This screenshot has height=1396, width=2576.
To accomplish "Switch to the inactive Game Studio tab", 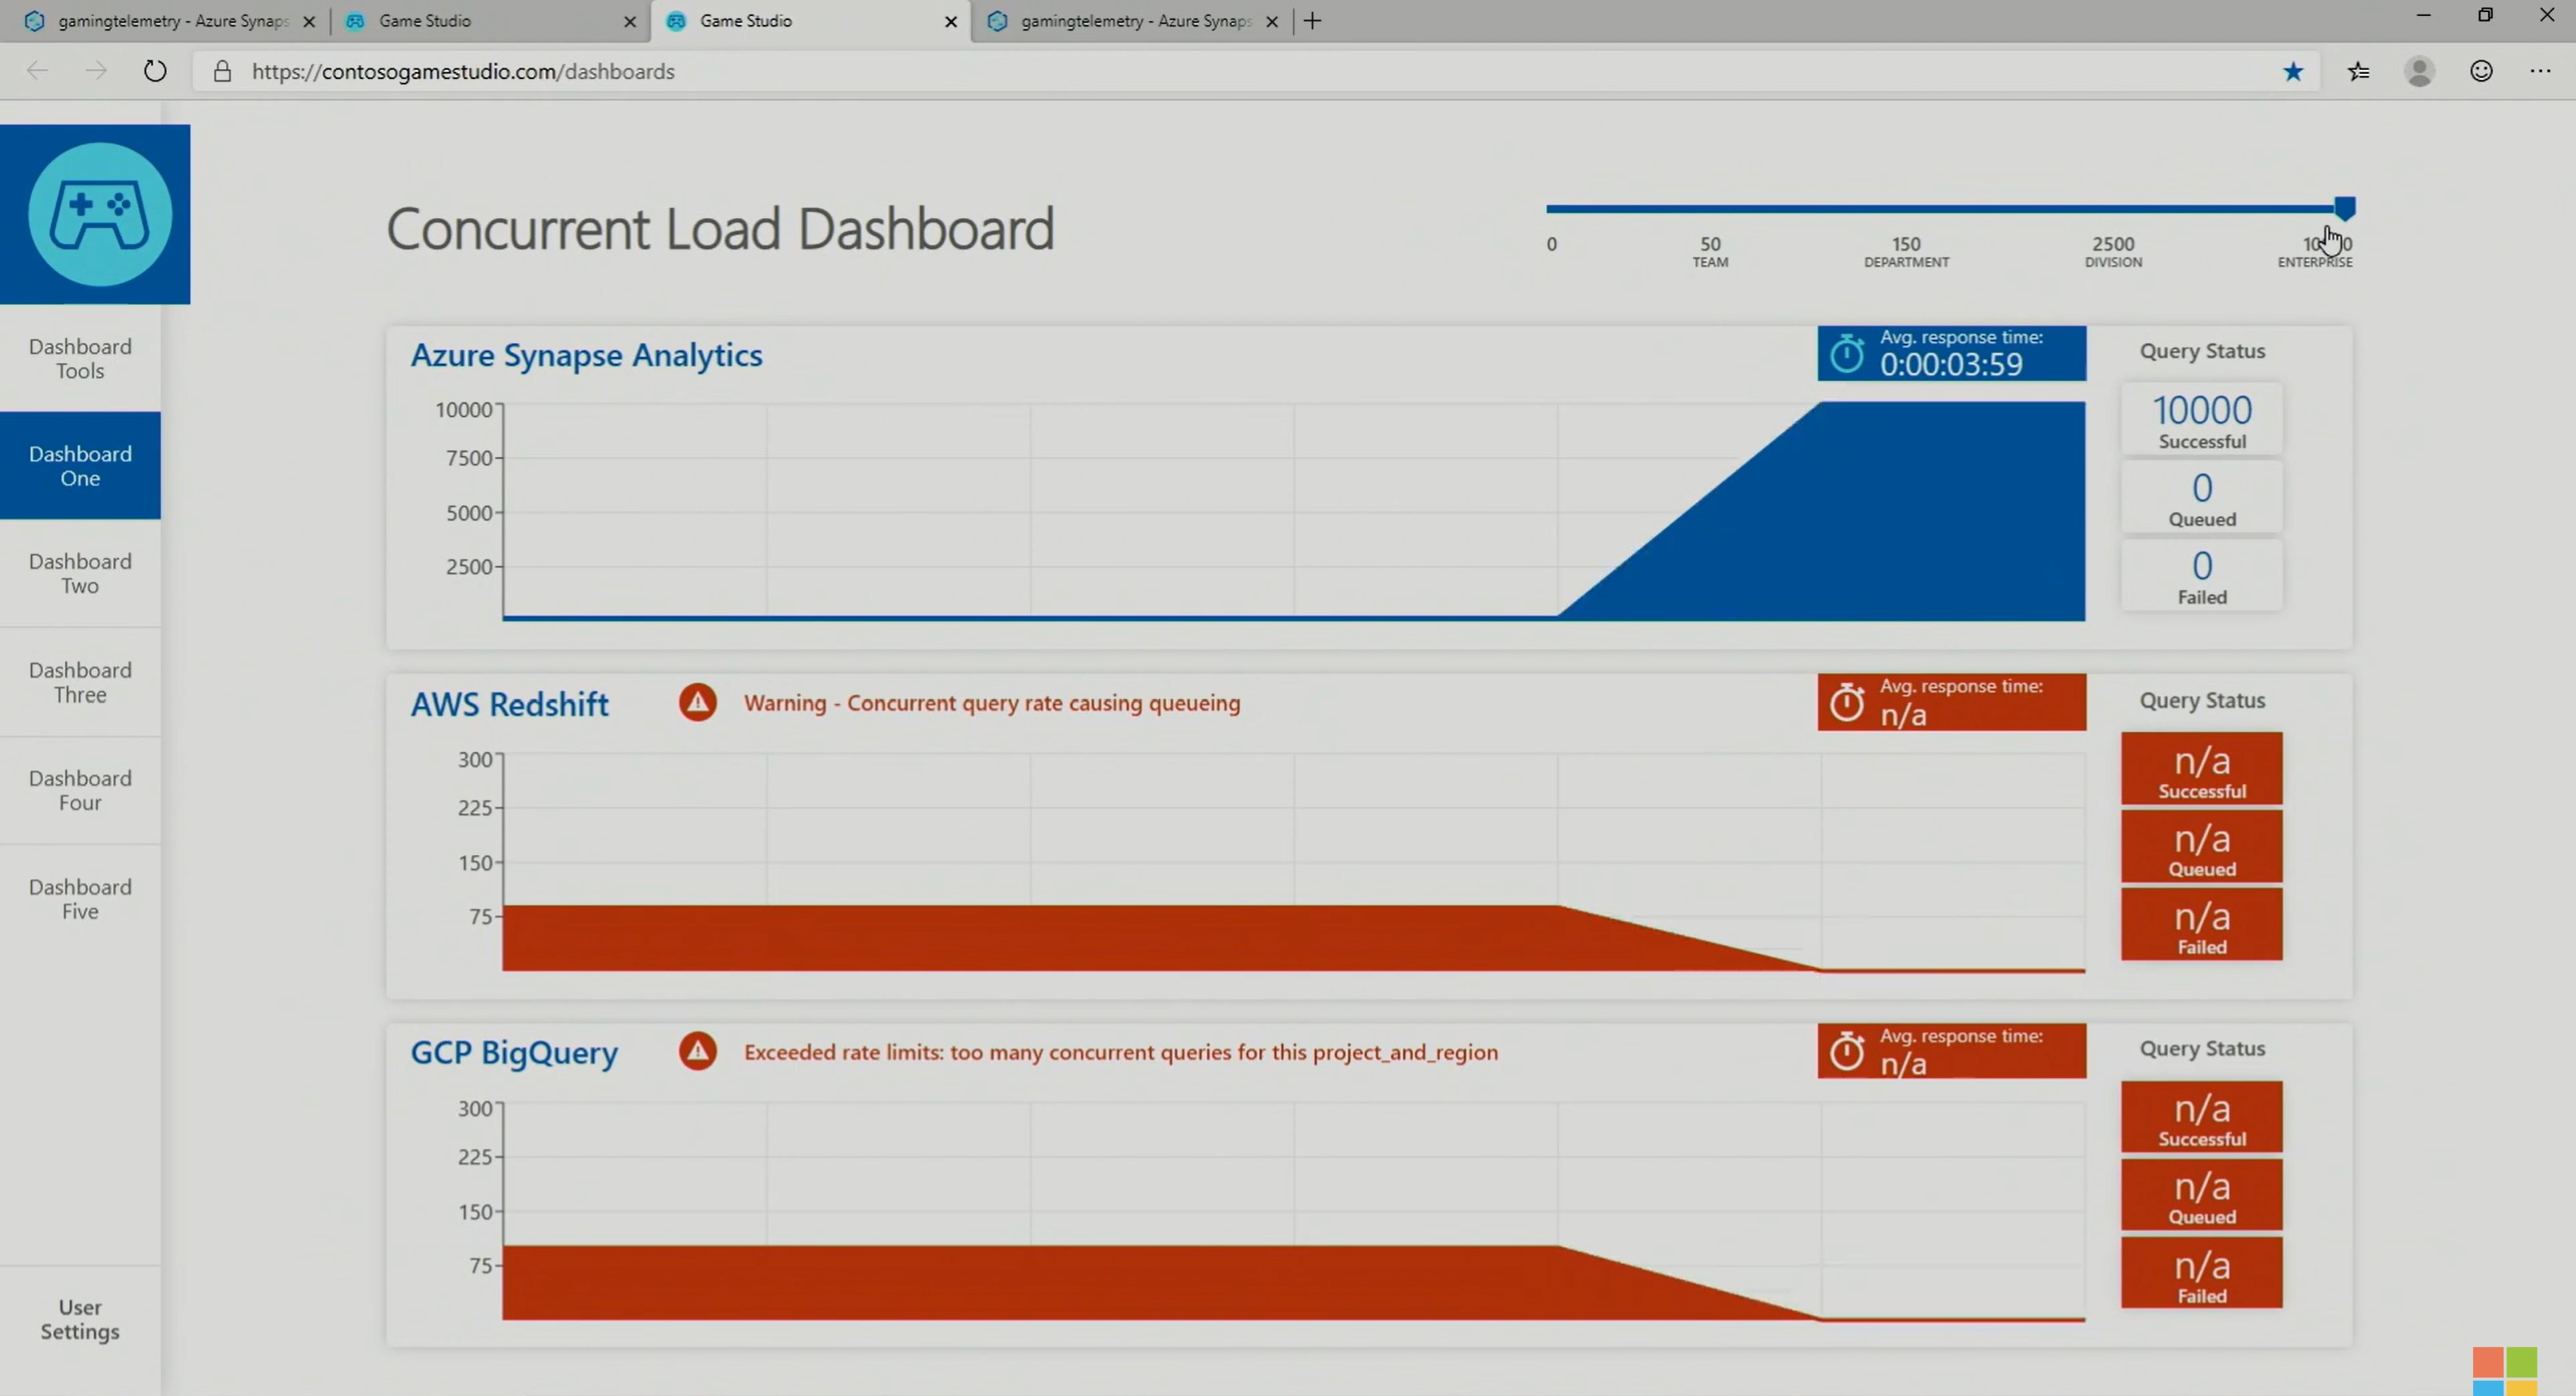I will tap(489, 21).
